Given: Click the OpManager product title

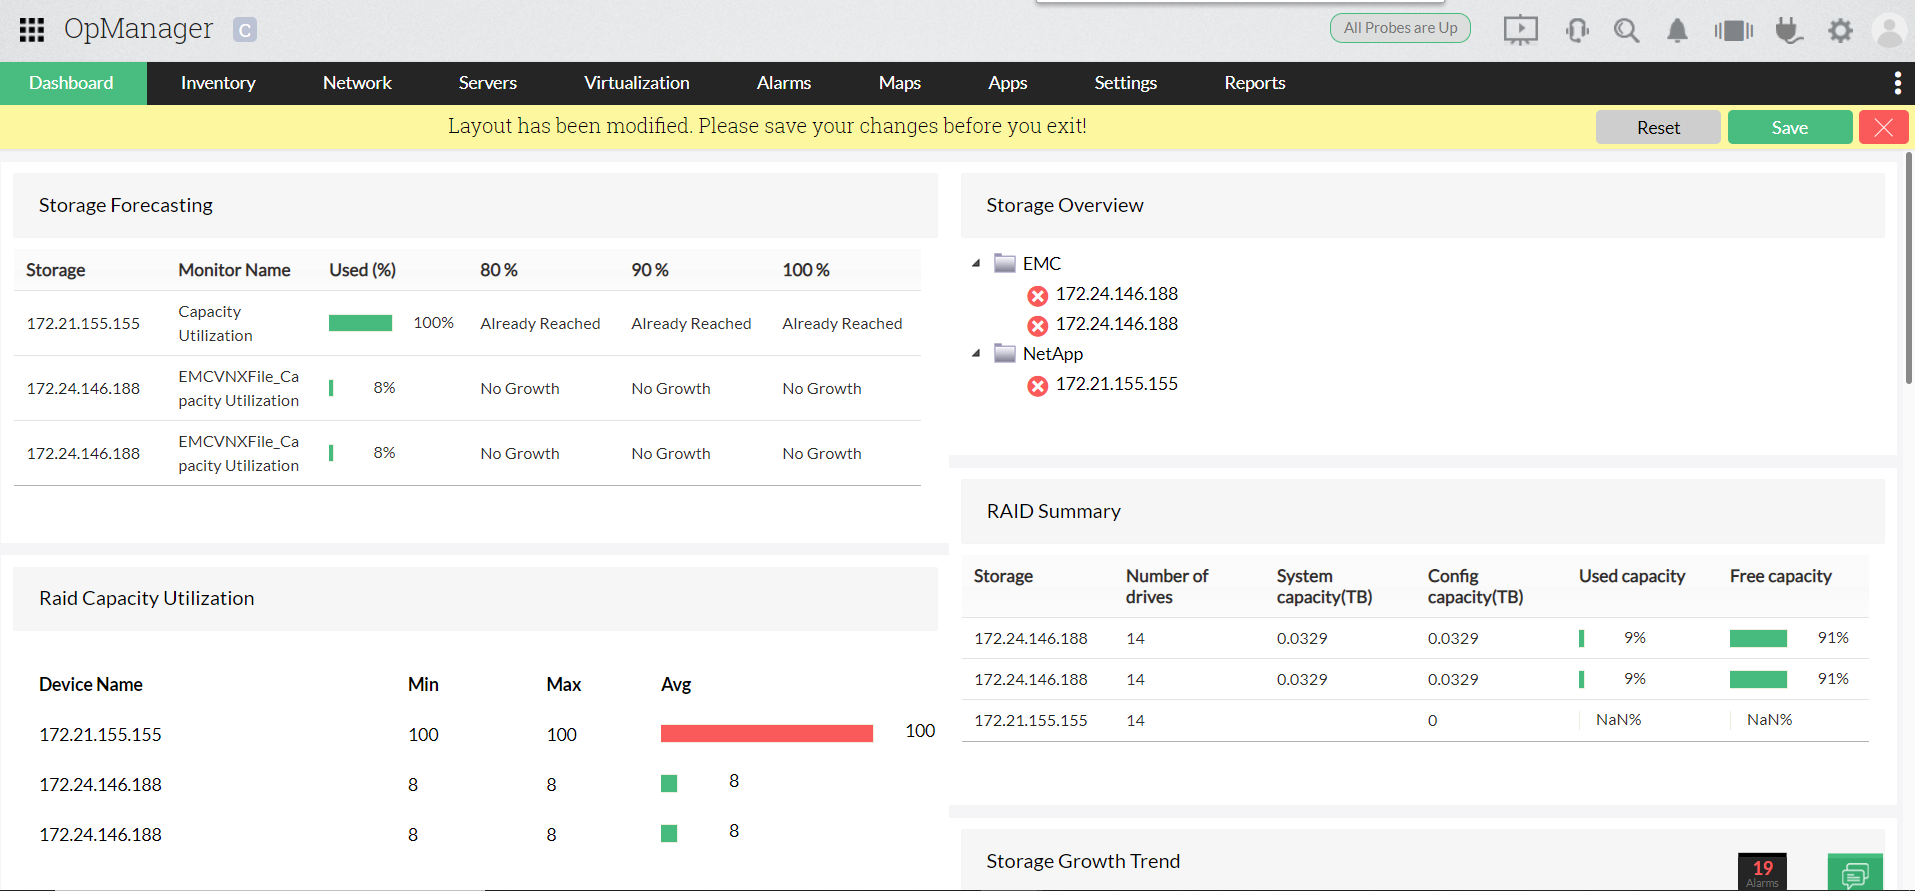Looking at the screenshot, I should (x=138, y=29).
